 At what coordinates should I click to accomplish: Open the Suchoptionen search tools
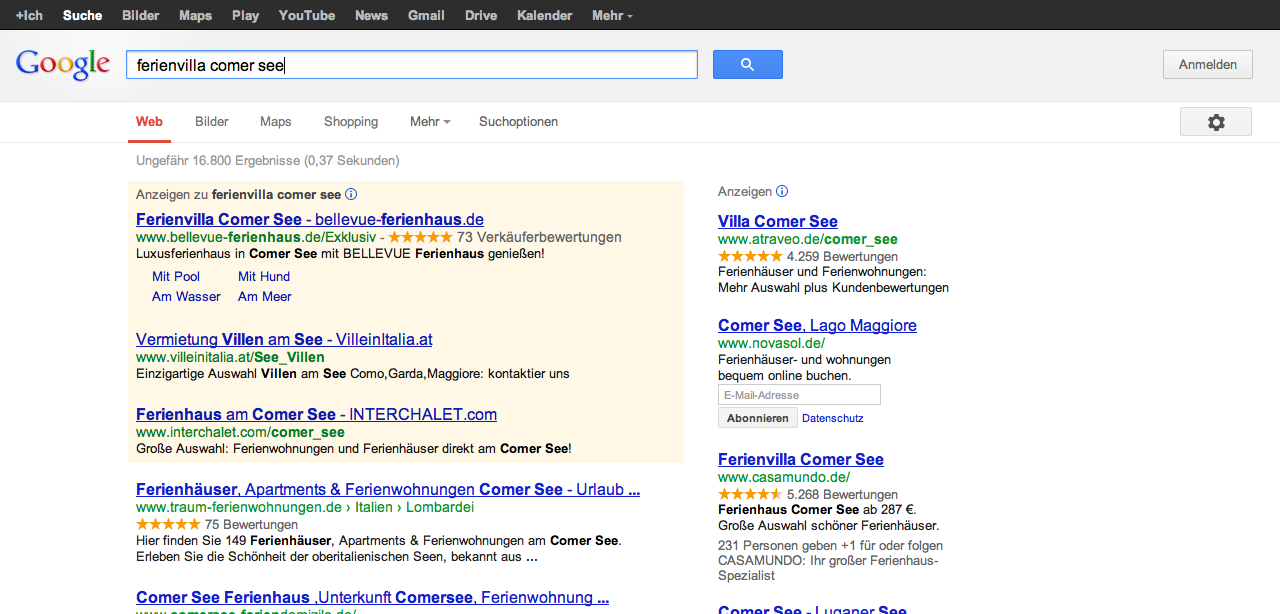518,122
